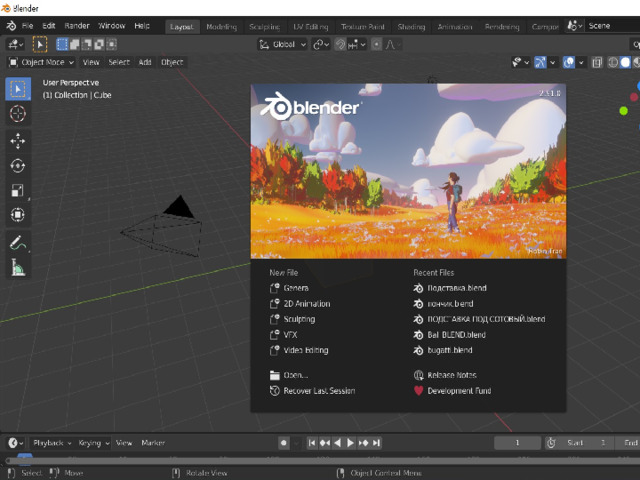This screenshot has width=640, height=480.
Task: Select the Transform tool
Action: pos(18,215)
